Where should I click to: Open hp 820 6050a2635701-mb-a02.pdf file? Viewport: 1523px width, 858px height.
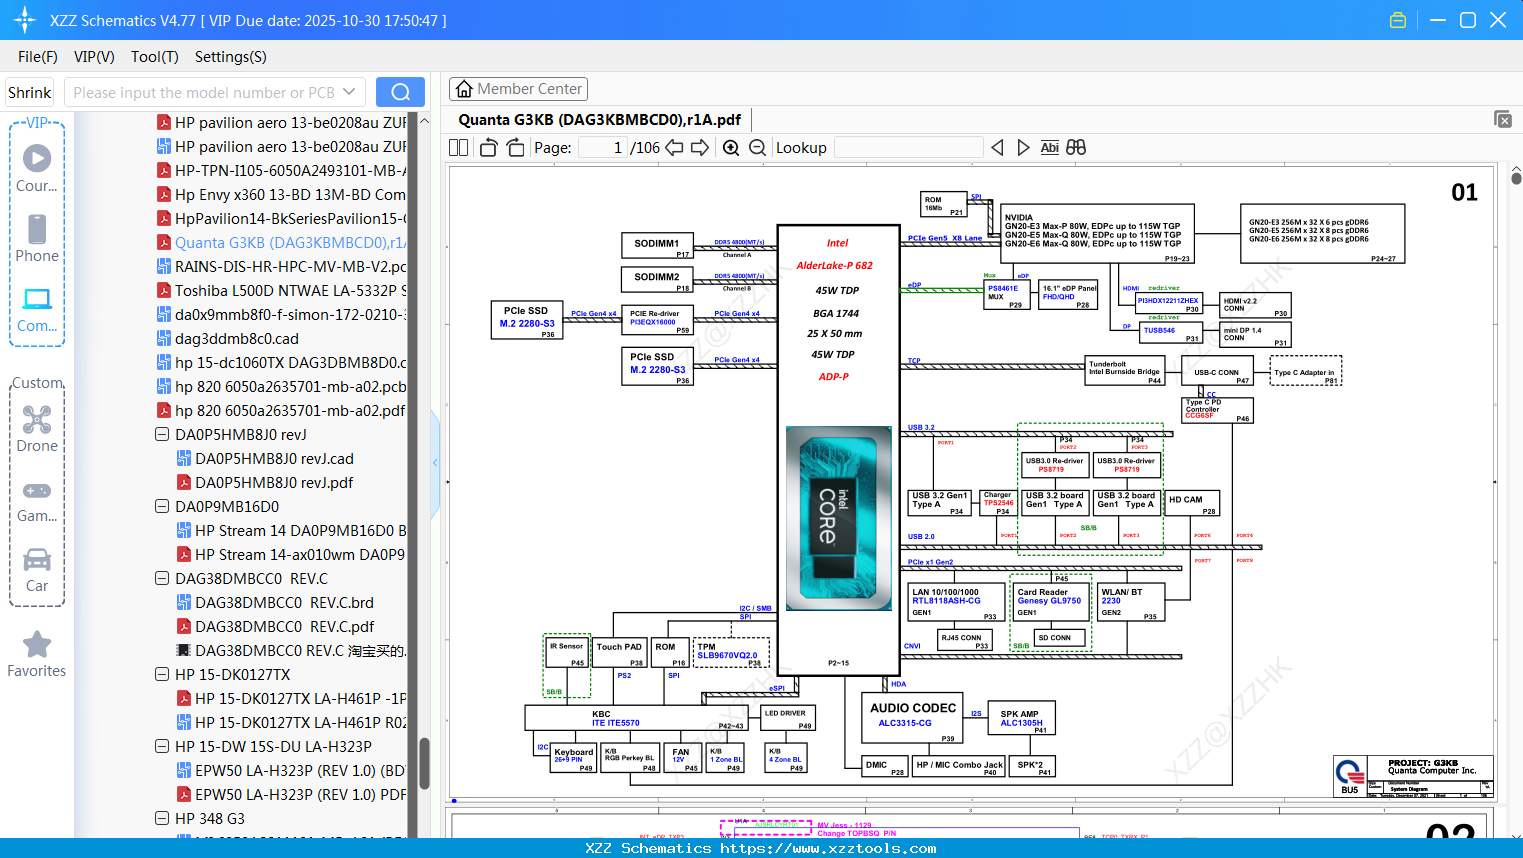coord(281,411)
